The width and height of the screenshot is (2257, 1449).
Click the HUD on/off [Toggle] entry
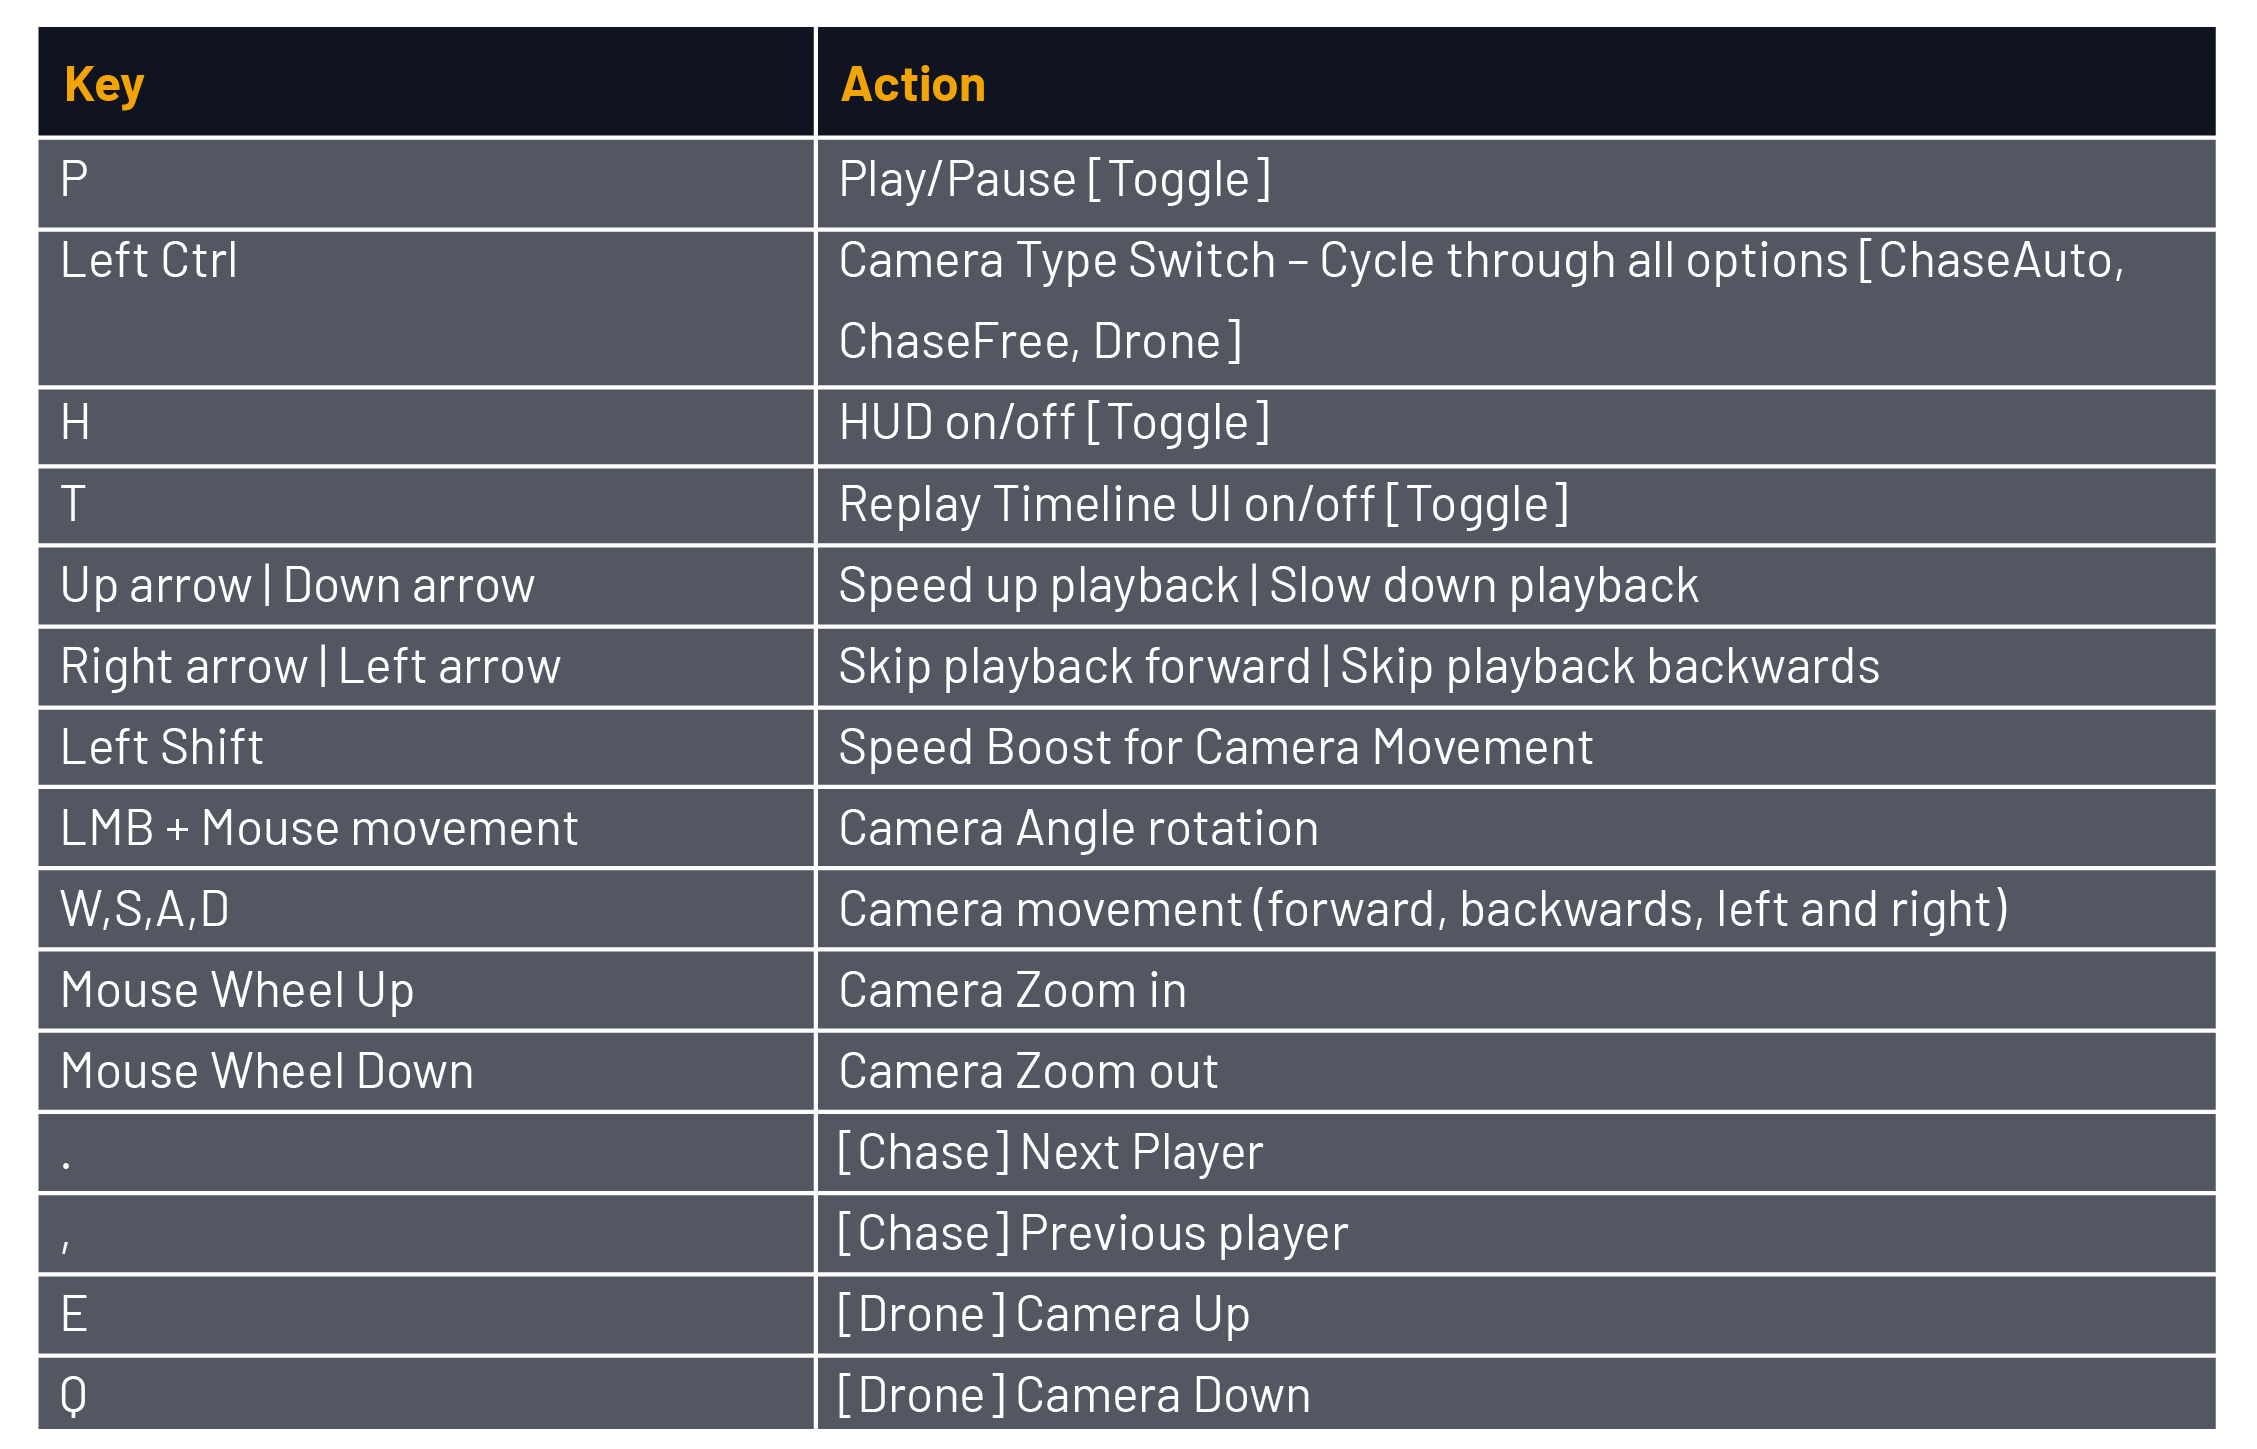(1054, 423)
